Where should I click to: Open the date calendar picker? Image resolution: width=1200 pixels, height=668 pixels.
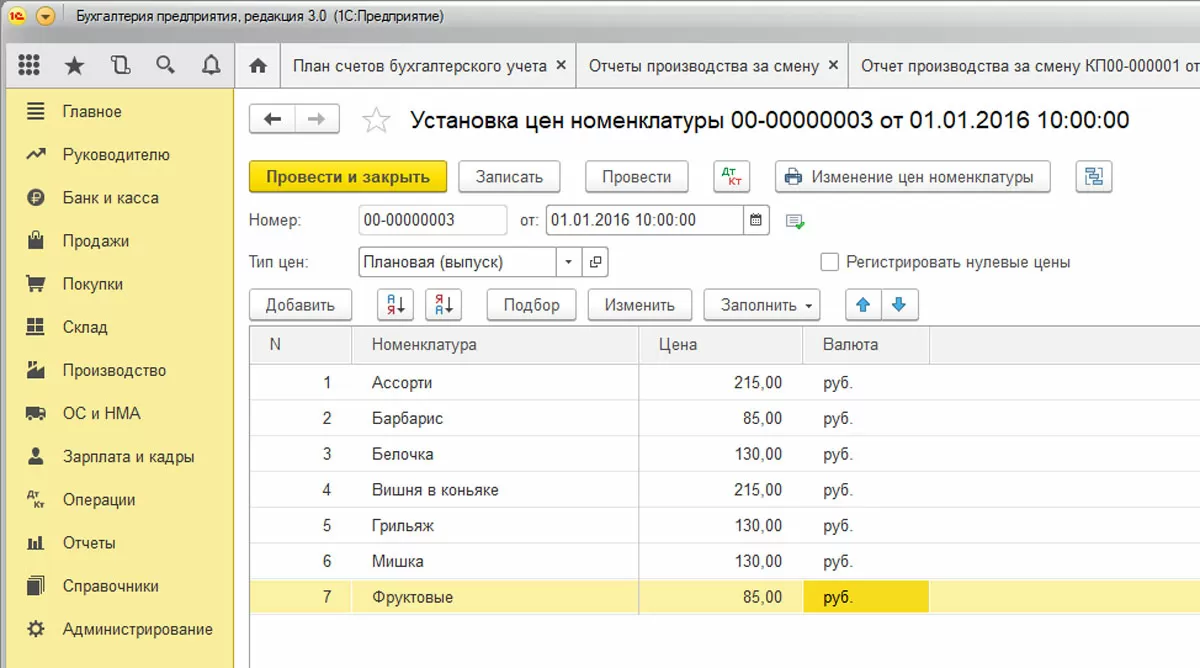click(756, 220)
